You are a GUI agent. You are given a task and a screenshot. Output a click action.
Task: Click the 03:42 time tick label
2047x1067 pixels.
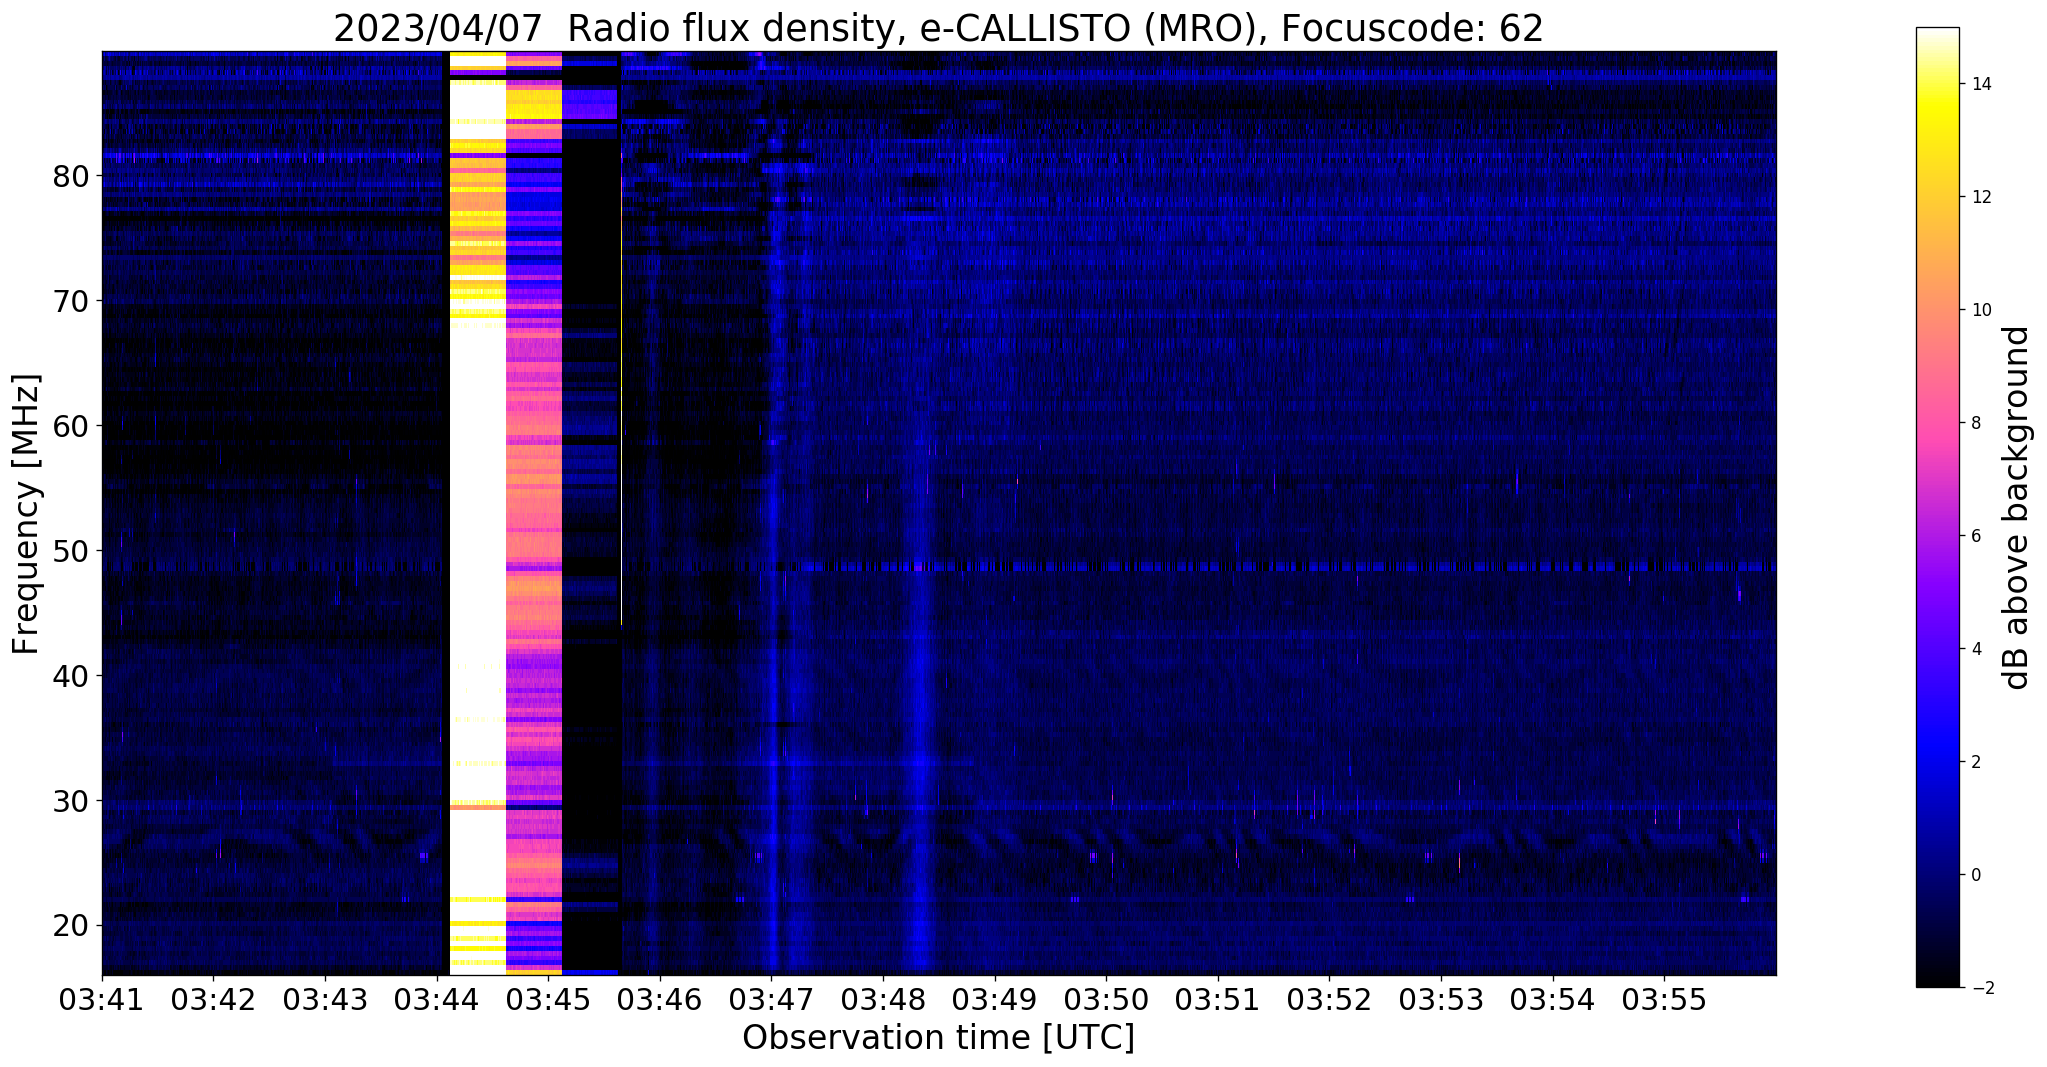[213, 1001]
